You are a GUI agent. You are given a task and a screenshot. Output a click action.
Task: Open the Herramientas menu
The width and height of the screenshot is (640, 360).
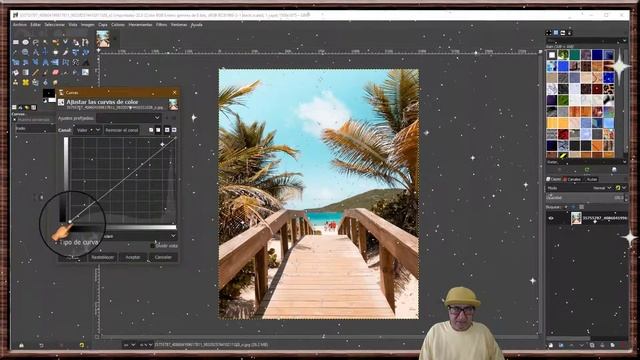click(140, 25)
